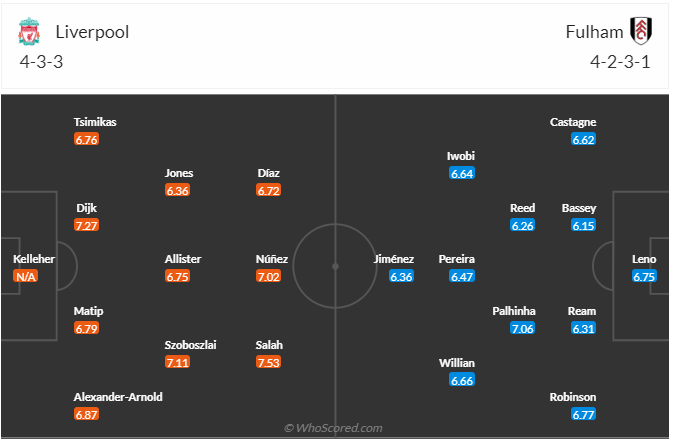Select Szoboszlai's 7.11 rating badge
Screen dimensions: 673x439
click(177, 362)
